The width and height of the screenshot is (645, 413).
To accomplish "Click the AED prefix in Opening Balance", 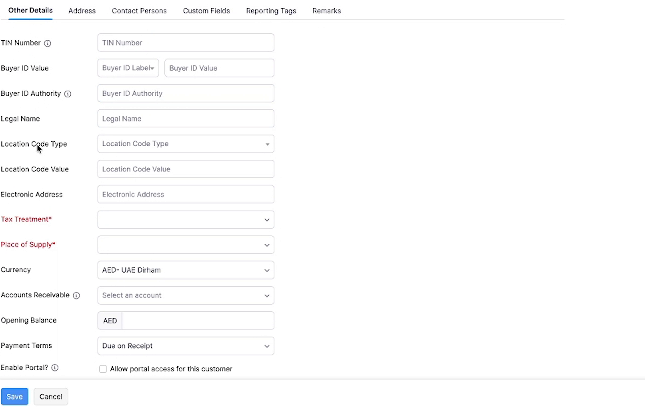I will pyautogui.click(x=110, y=320).
